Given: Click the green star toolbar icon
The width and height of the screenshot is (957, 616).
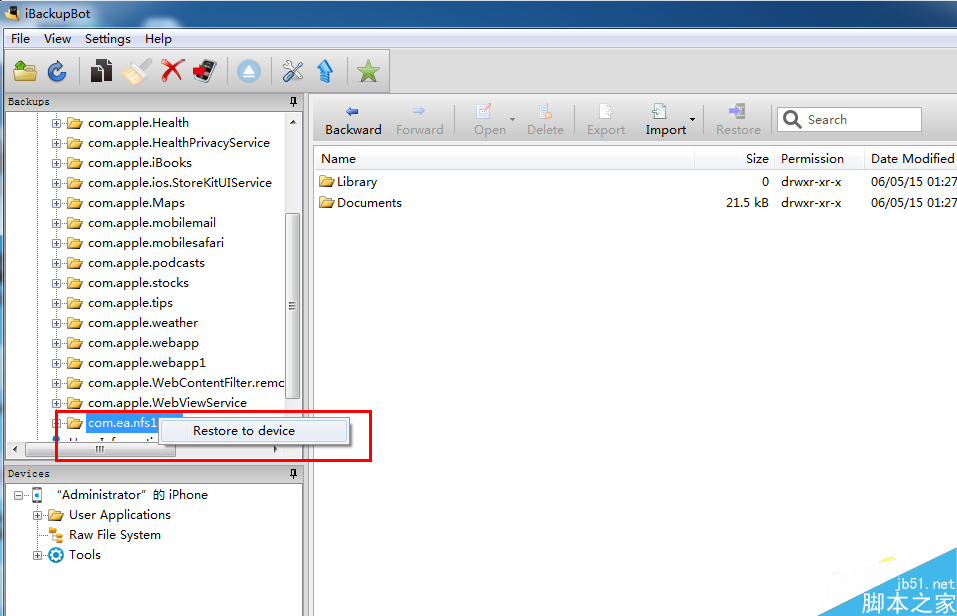Looking at the screenshot, I should (x=369, y=71).
